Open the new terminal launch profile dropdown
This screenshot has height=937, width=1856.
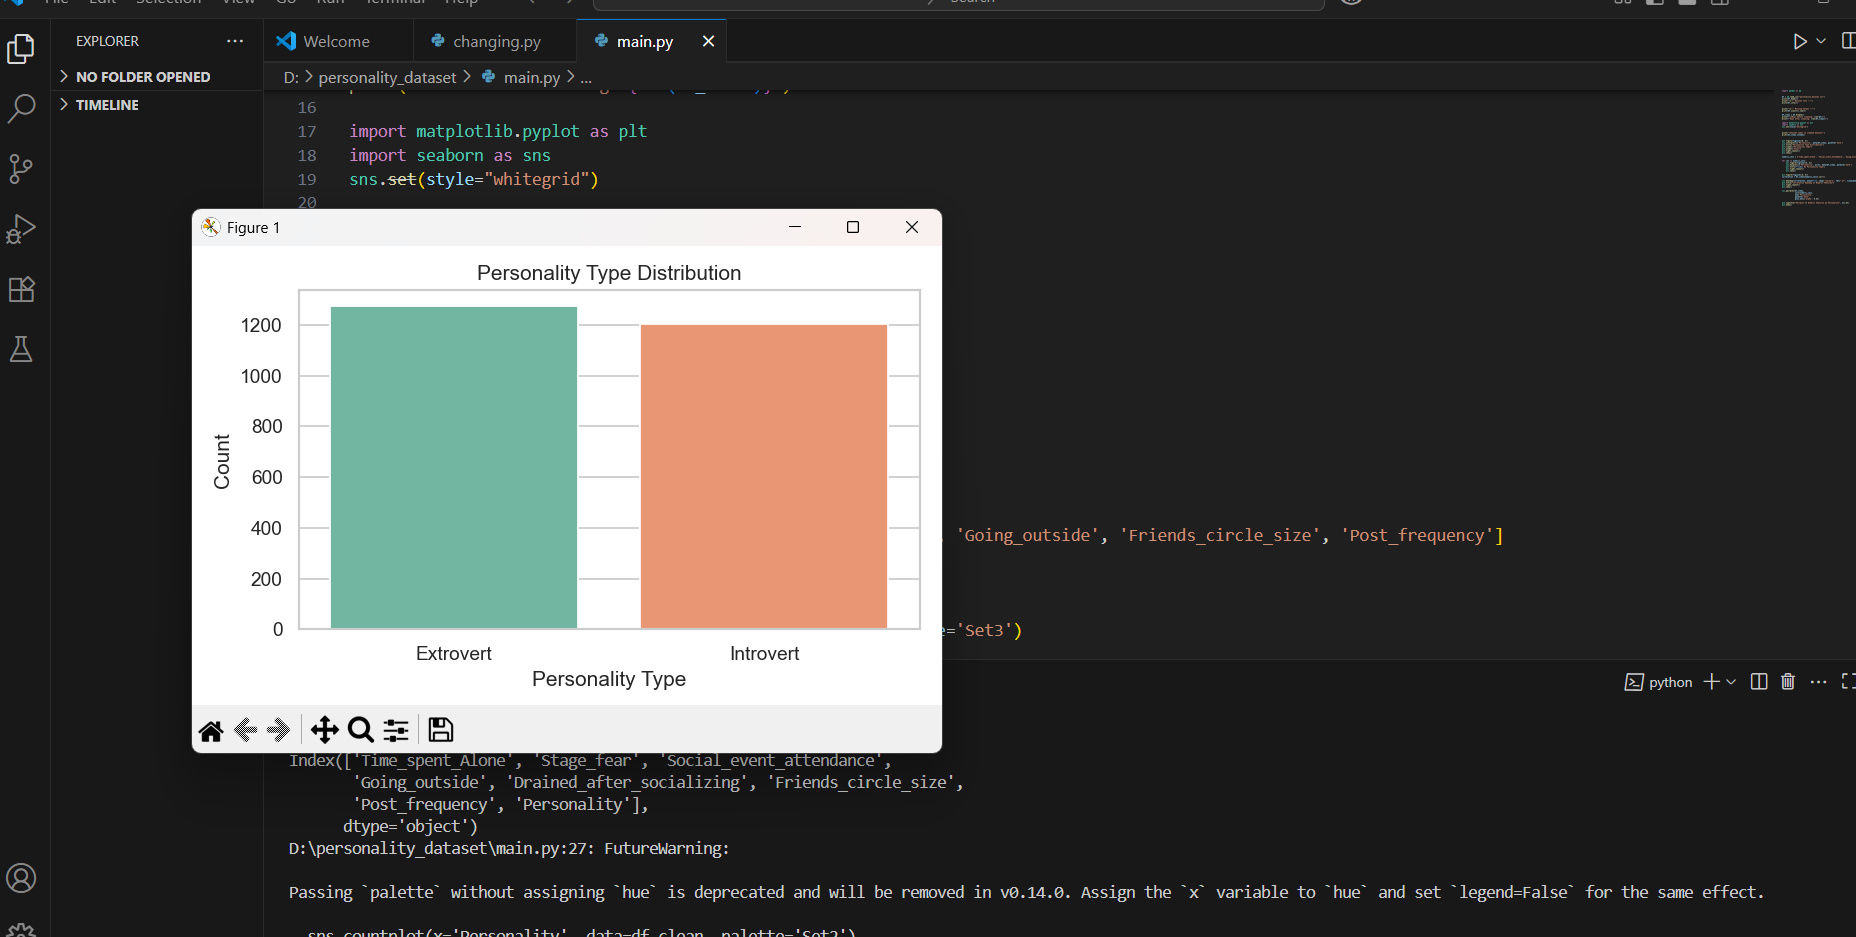pos(1731,682)
